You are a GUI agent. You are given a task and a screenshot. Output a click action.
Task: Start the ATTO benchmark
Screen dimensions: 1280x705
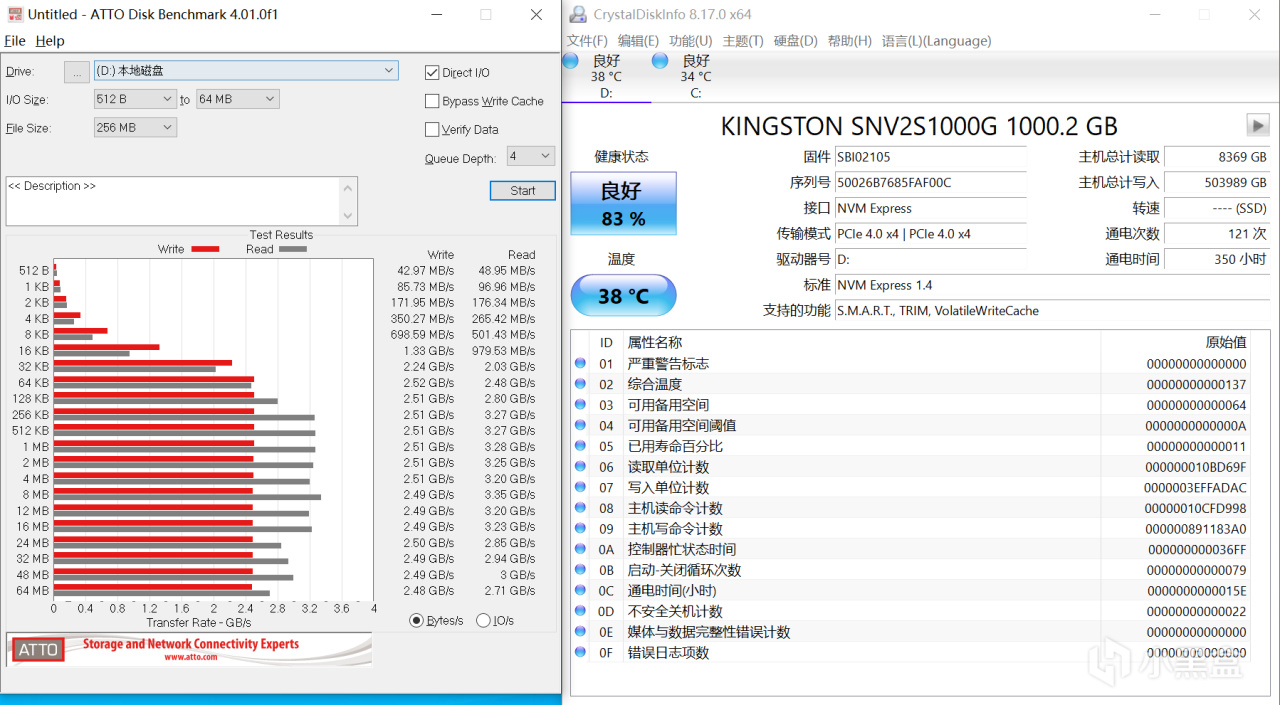coord(523,190)
